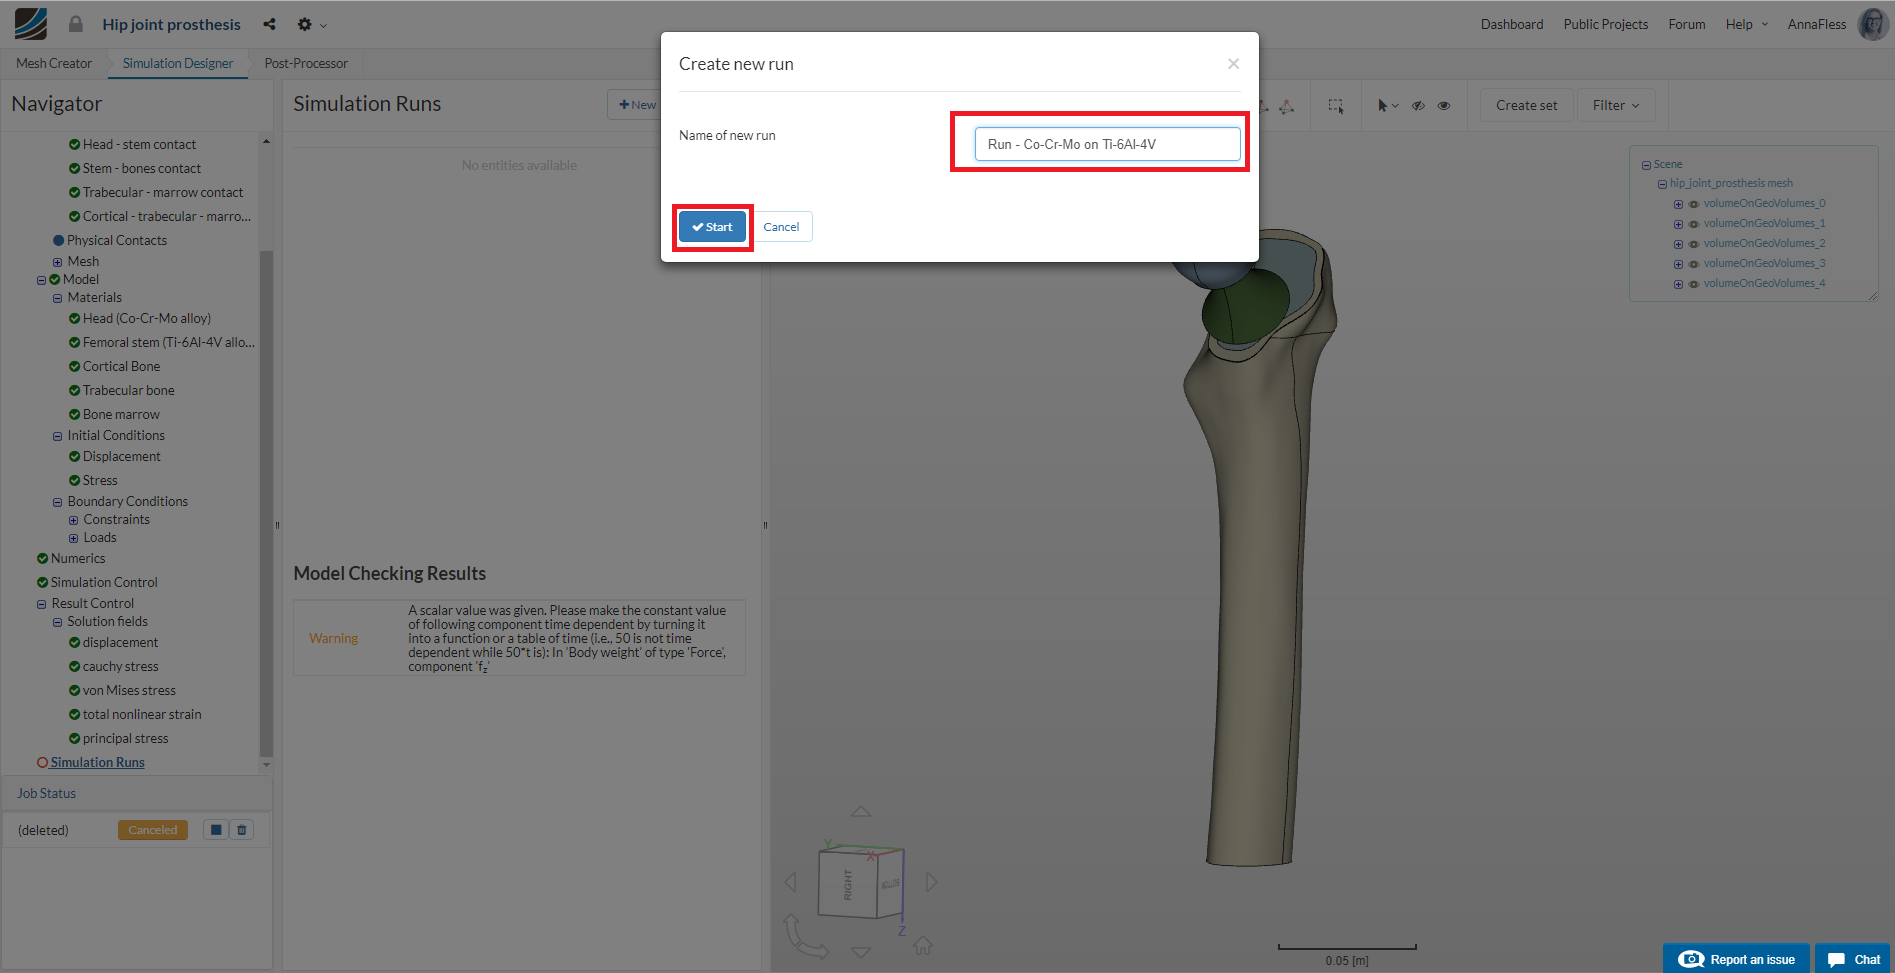Image resolution: width=1895 pixels, height=973 pixels.
Task: Open the pick-mode cursor tool dropdown
Action: (x=1388, y=105)
